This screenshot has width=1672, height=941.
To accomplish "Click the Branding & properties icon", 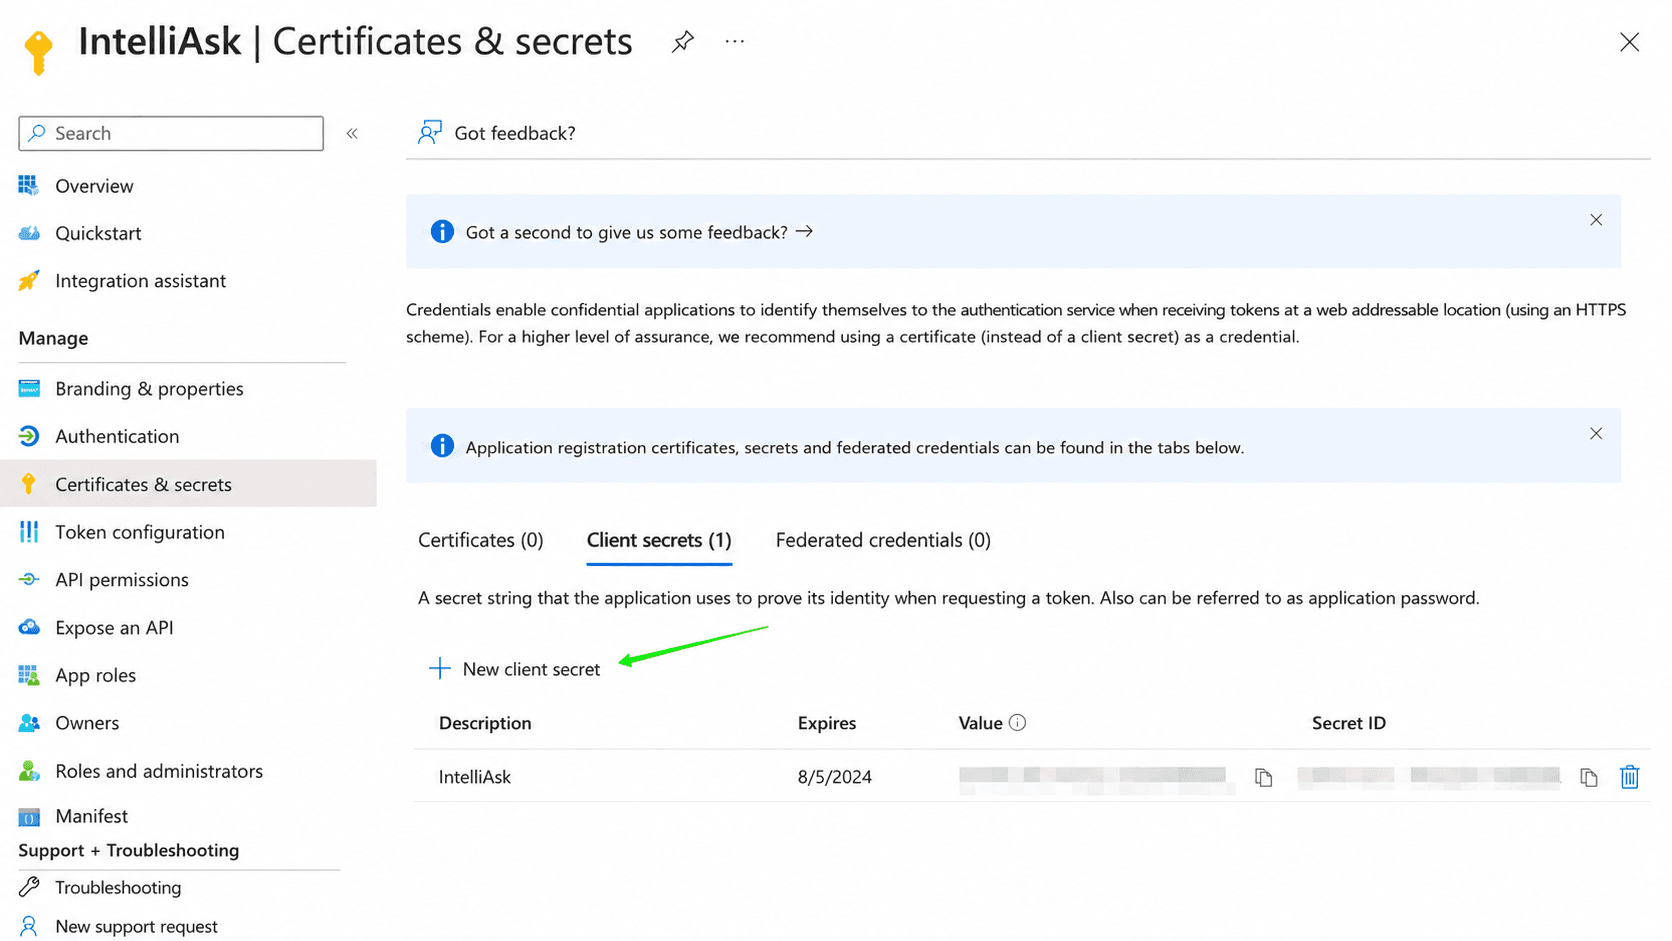I will [29, 388].
